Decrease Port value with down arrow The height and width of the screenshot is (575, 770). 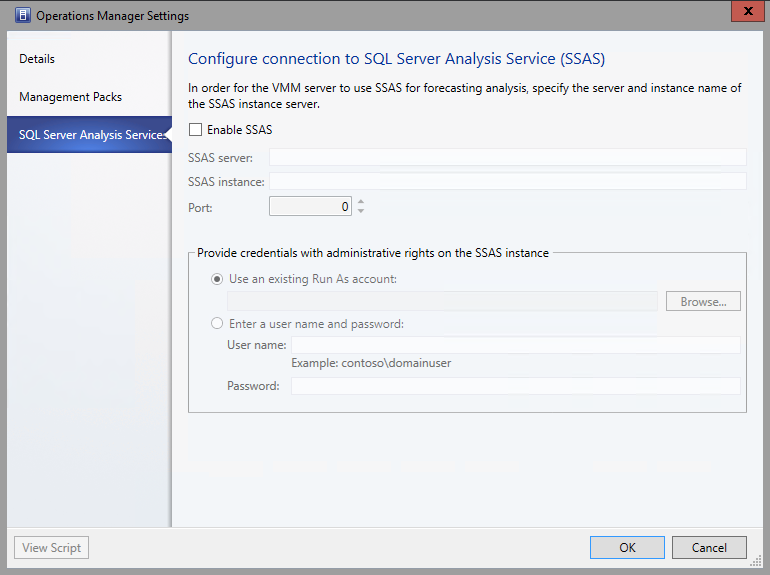(x=360, y=211)
